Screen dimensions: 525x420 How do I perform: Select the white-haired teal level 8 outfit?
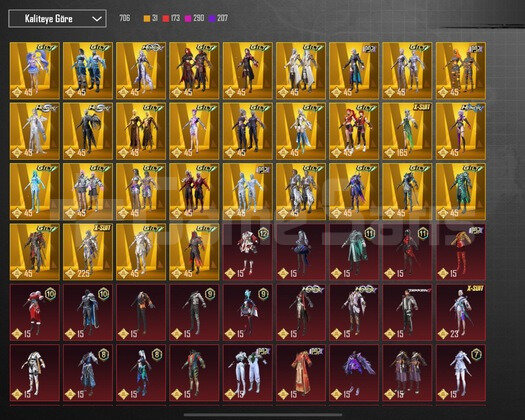(x=141, y=373)
